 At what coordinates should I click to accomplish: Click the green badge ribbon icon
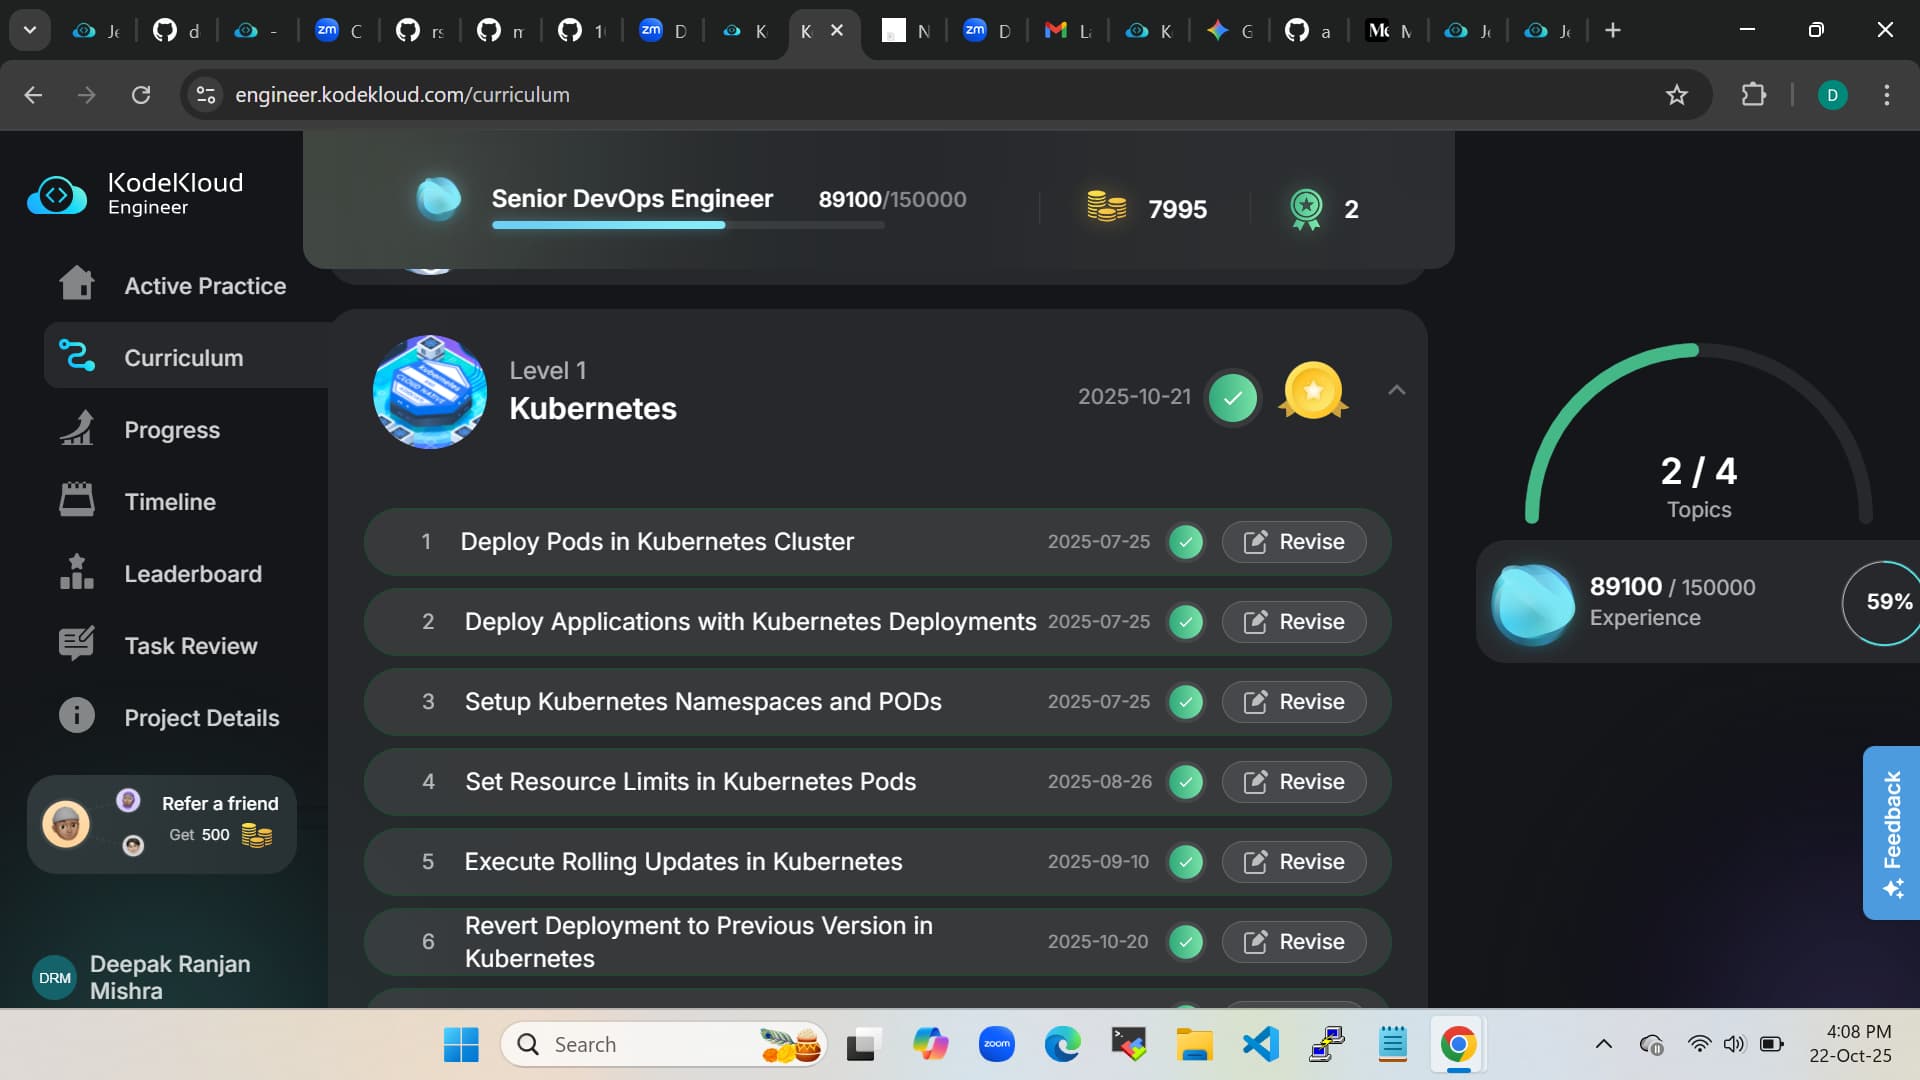1306,209
